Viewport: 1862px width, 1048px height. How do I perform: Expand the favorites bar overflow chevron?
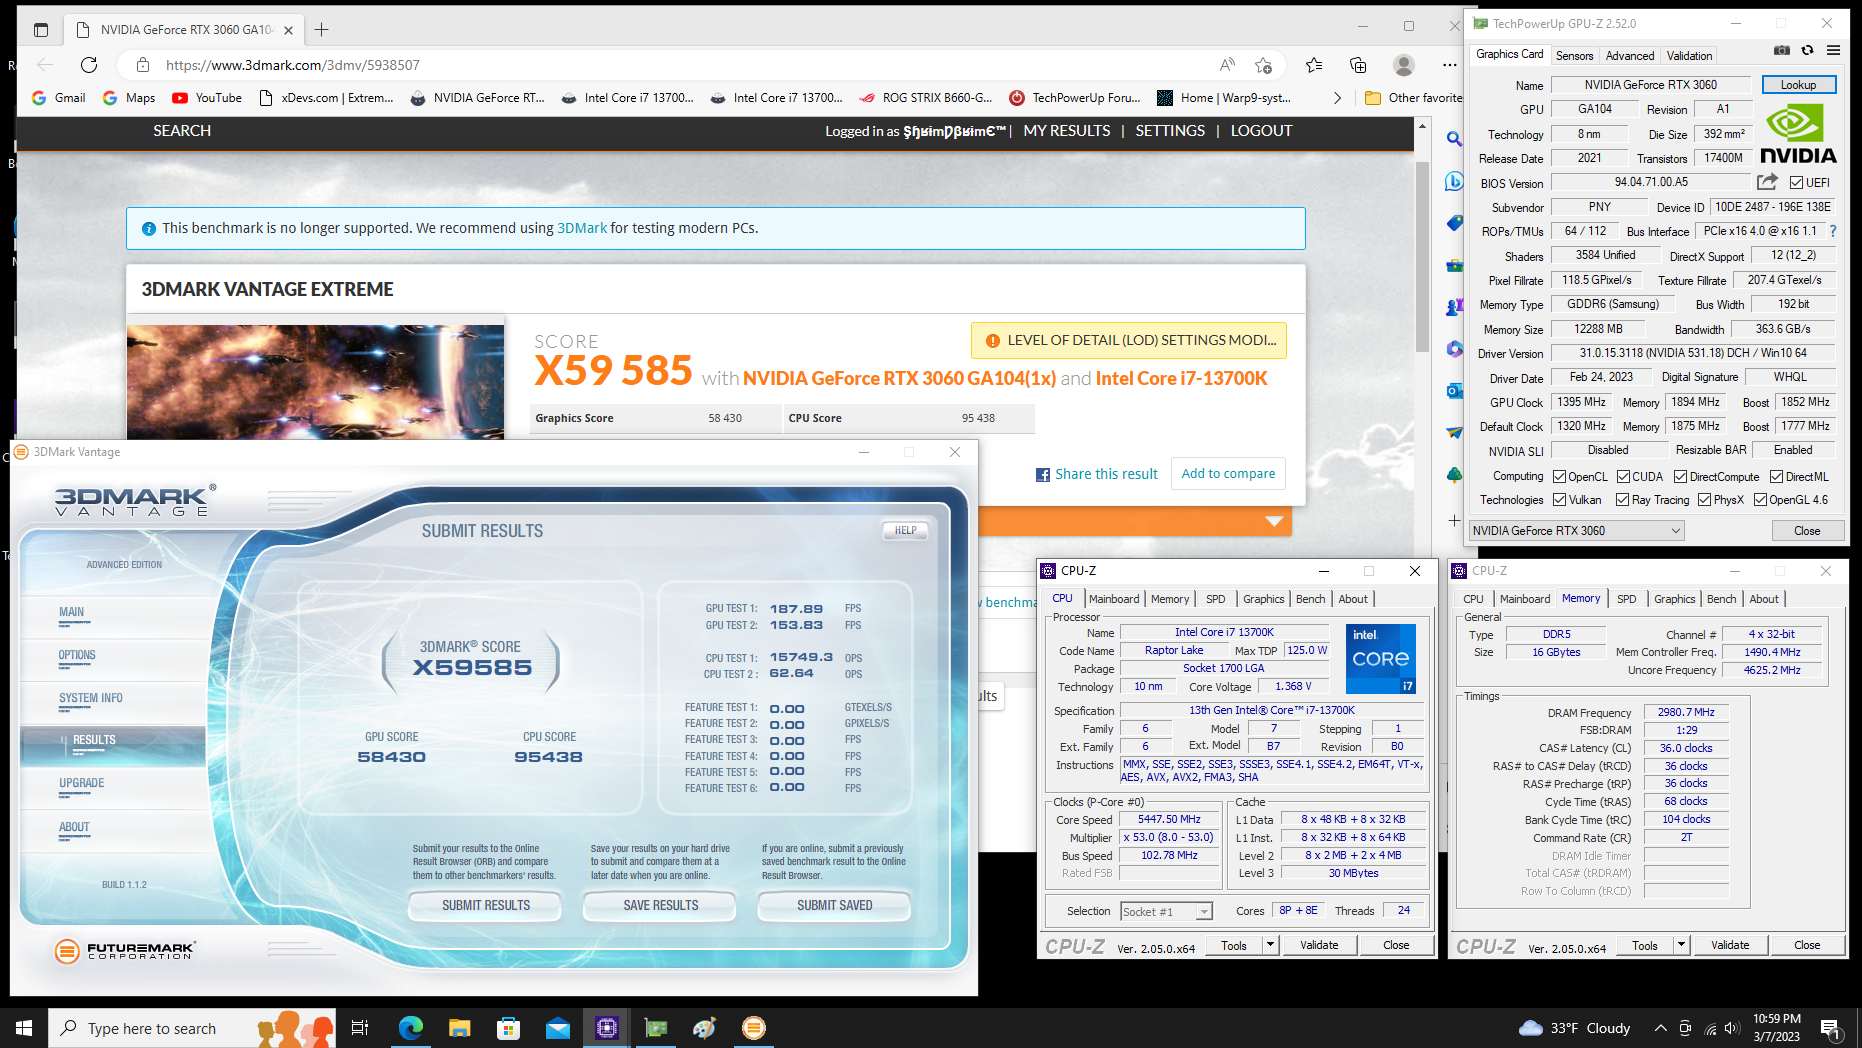tap(1337, 98)
